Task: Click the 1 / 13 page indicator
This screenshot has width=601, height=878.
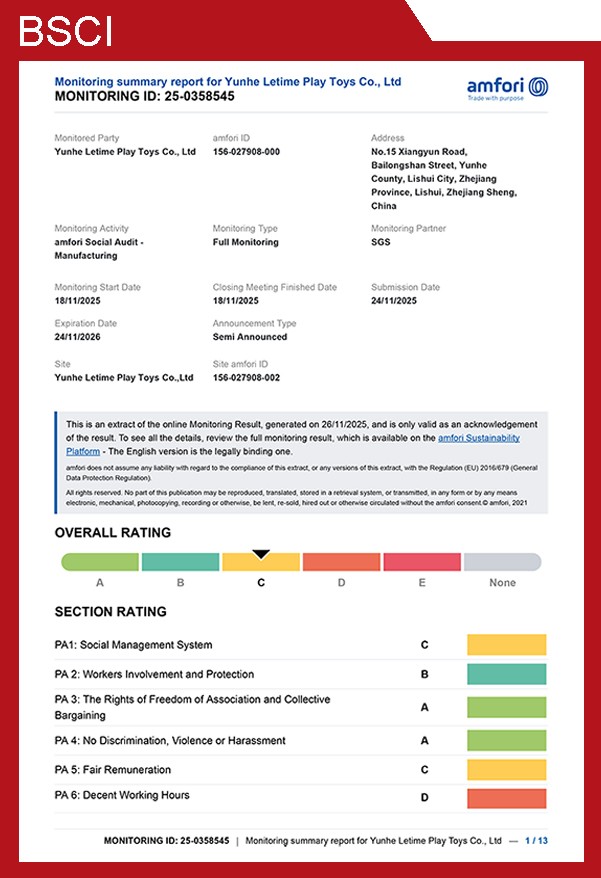Action: pyautogui.click(x=536, y=841)
